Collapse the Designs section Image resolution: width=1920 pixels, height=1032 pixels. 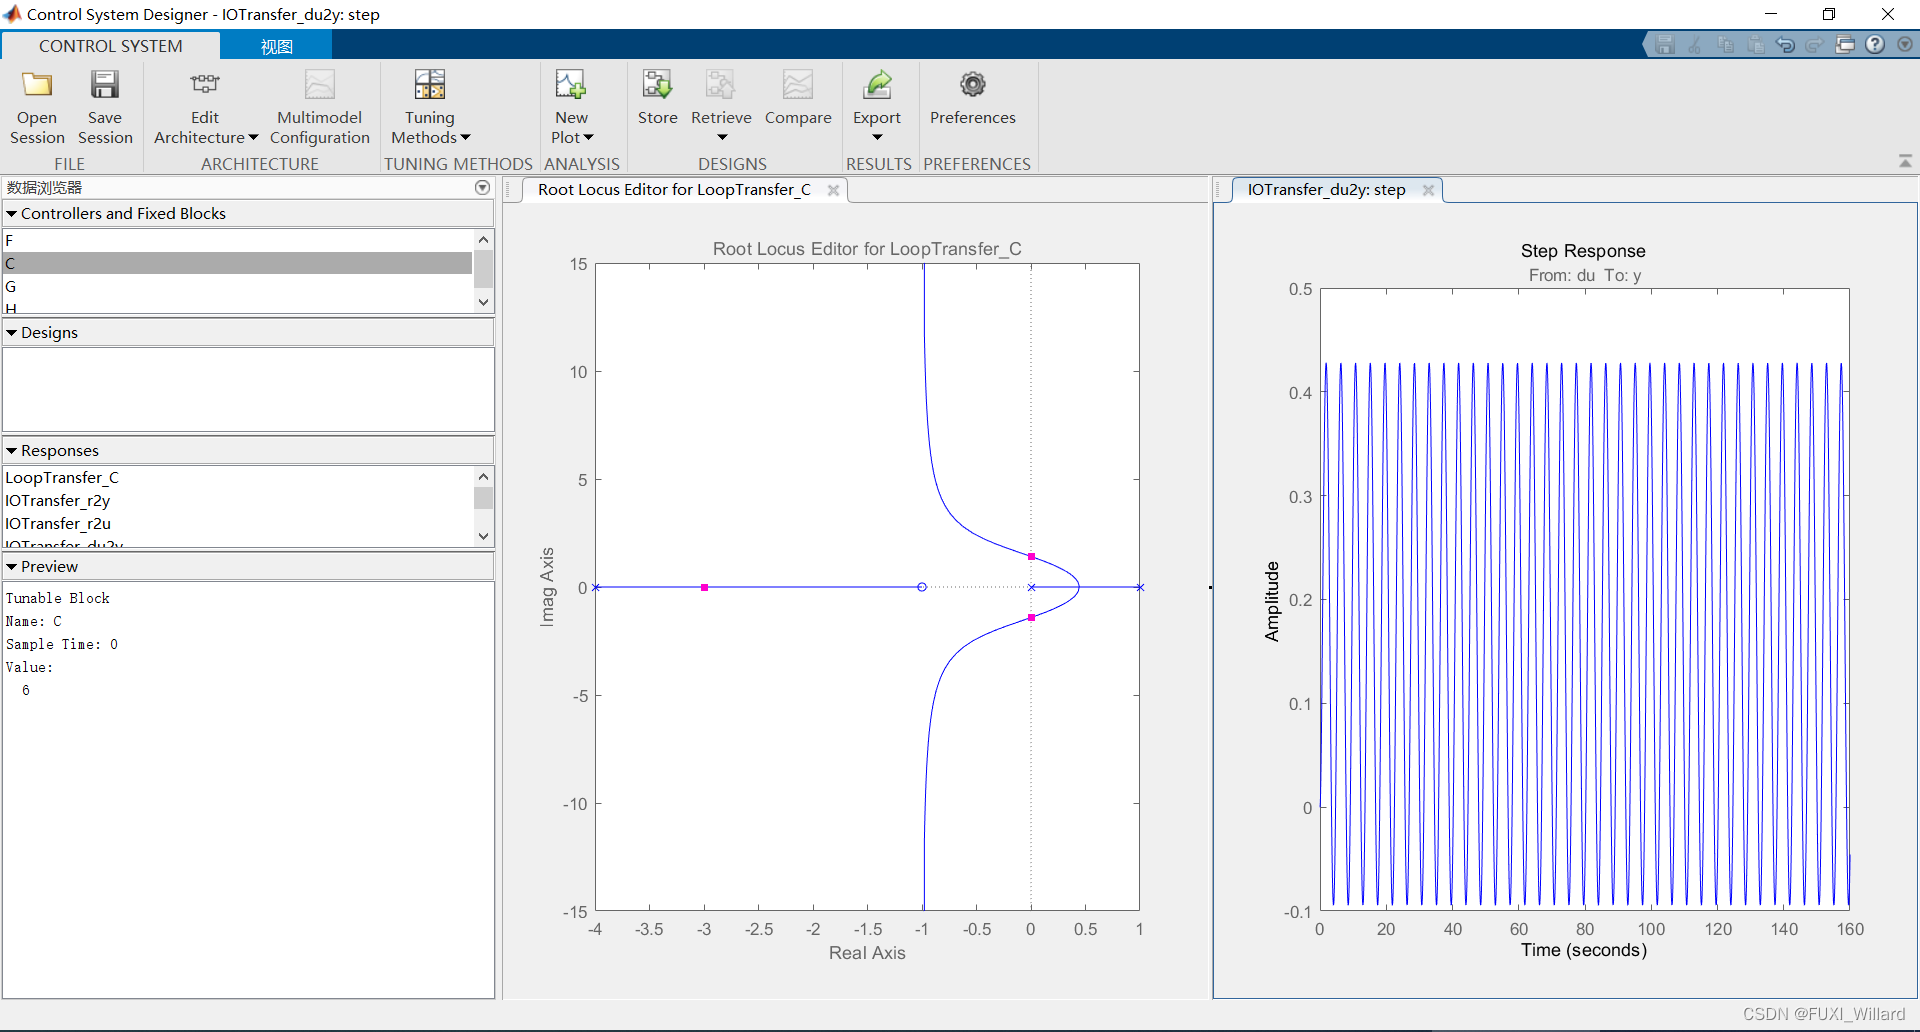[x=12, y=332]
